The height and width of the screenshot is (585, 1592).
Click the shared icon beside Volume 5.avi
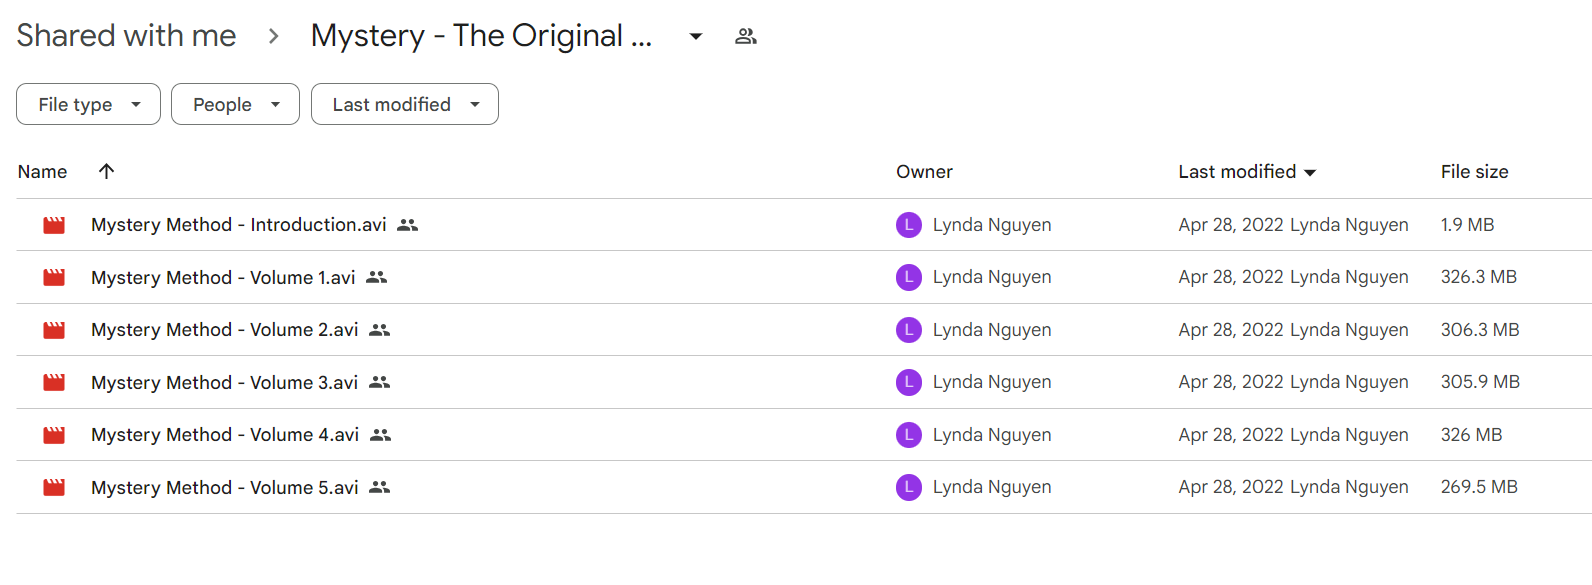379,487
